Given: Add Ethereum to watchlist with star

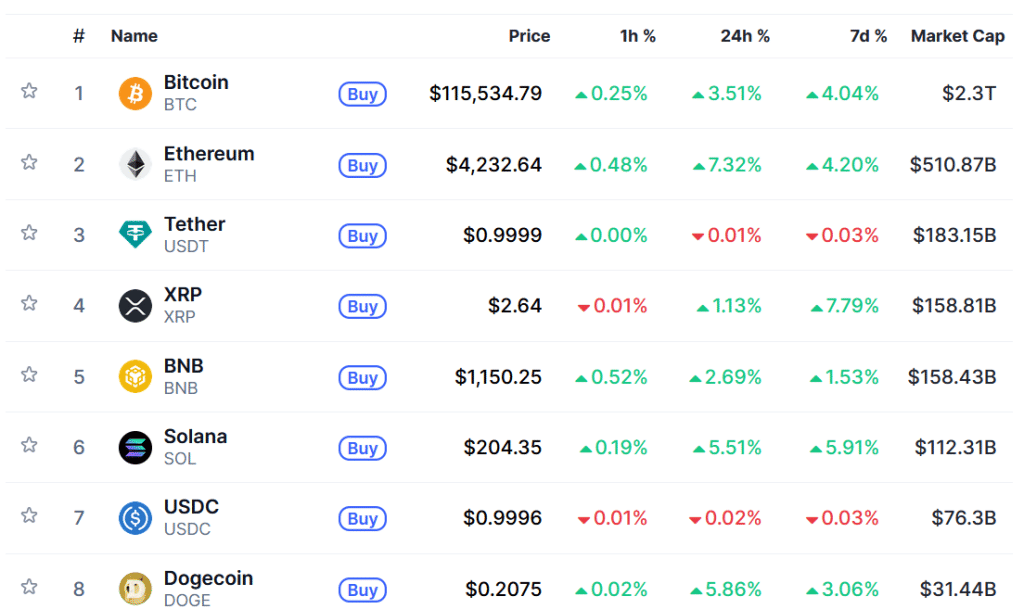Looking at the screenshot, I should click(29, 162).
